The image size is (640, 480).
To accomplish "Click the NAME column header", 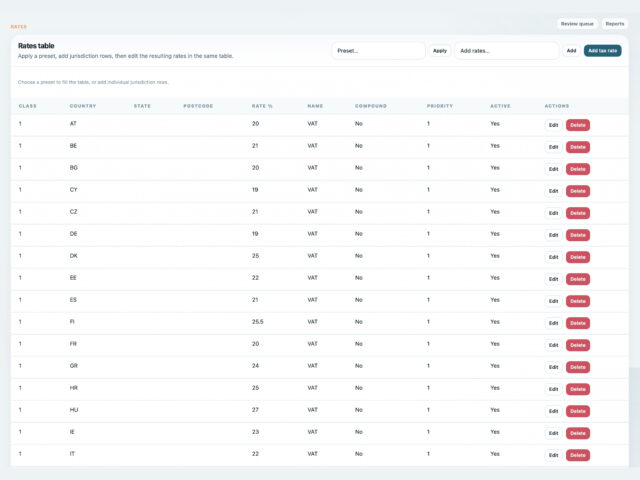I will [x=315, y=106].
